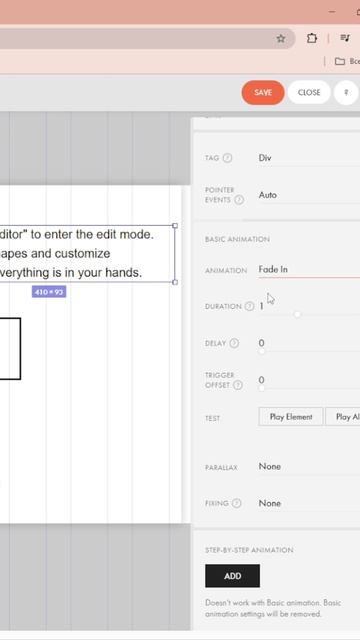Open the Parallax dropdown set to None
Viewport: 360px width, 640px height.
pyautogui.click(x=309, y=466)
